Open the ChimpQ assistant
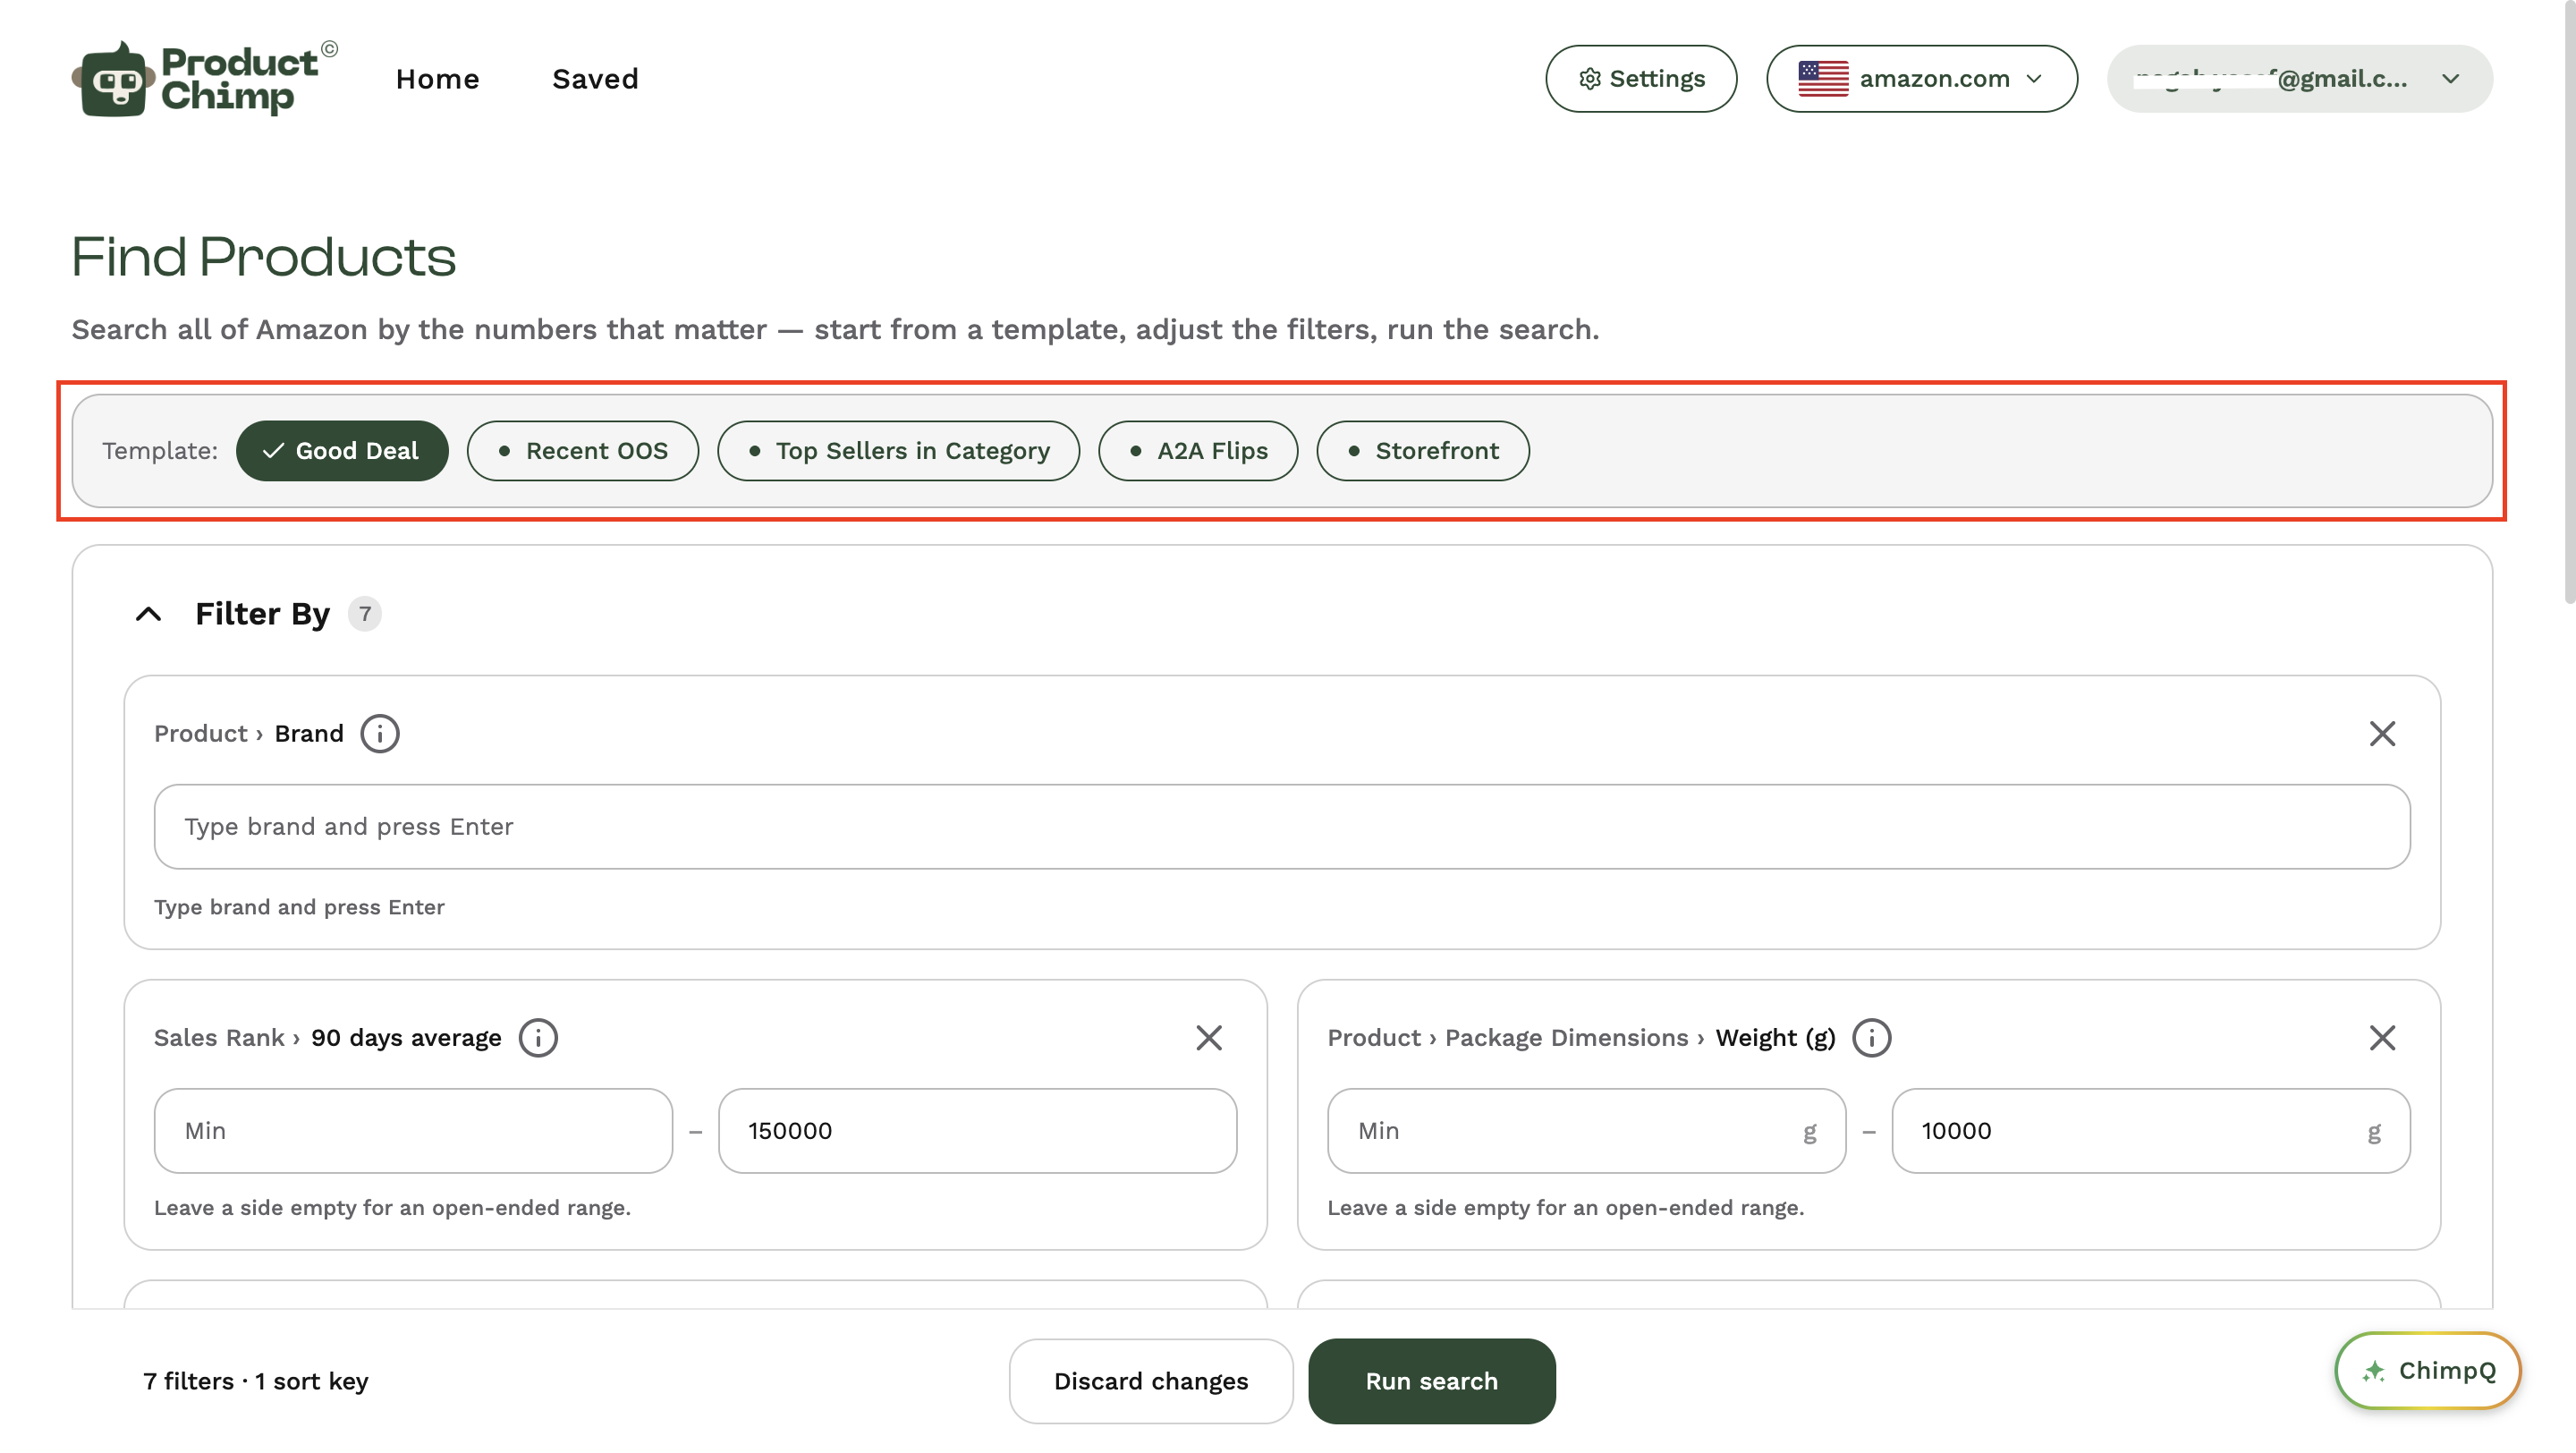Screen dimensions: 2576x1453 tap(2428, 1371)
